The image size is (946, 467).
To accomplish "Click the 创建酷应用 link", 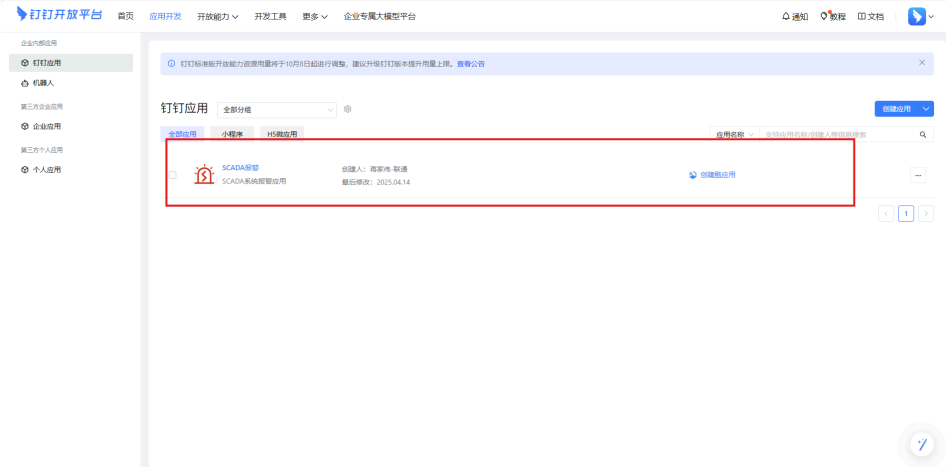I will click(713, 175).
